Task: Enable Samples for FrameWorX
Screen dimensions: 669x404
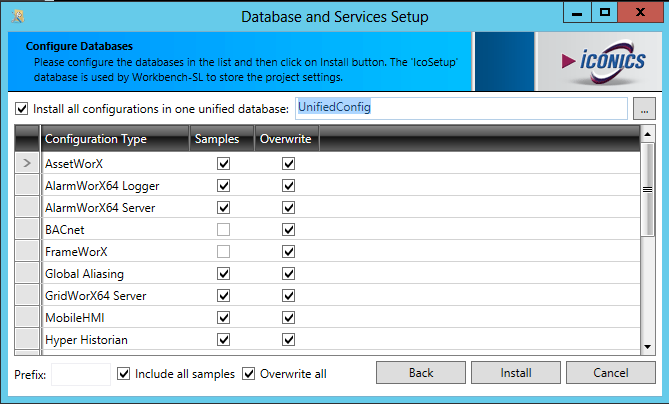Action: pyautogui.click(x=224, y=252)
